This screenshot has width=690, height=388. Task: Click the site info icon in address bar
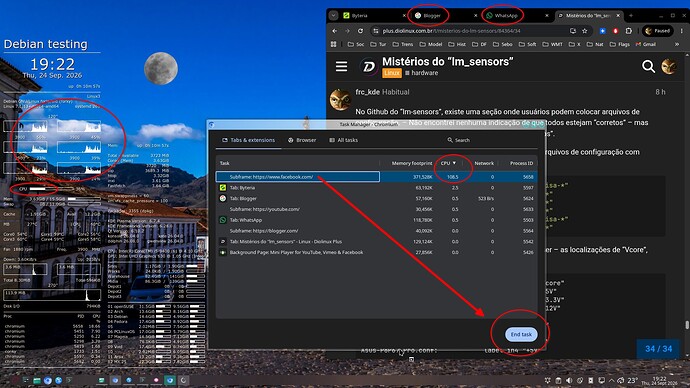click(375, 31)
